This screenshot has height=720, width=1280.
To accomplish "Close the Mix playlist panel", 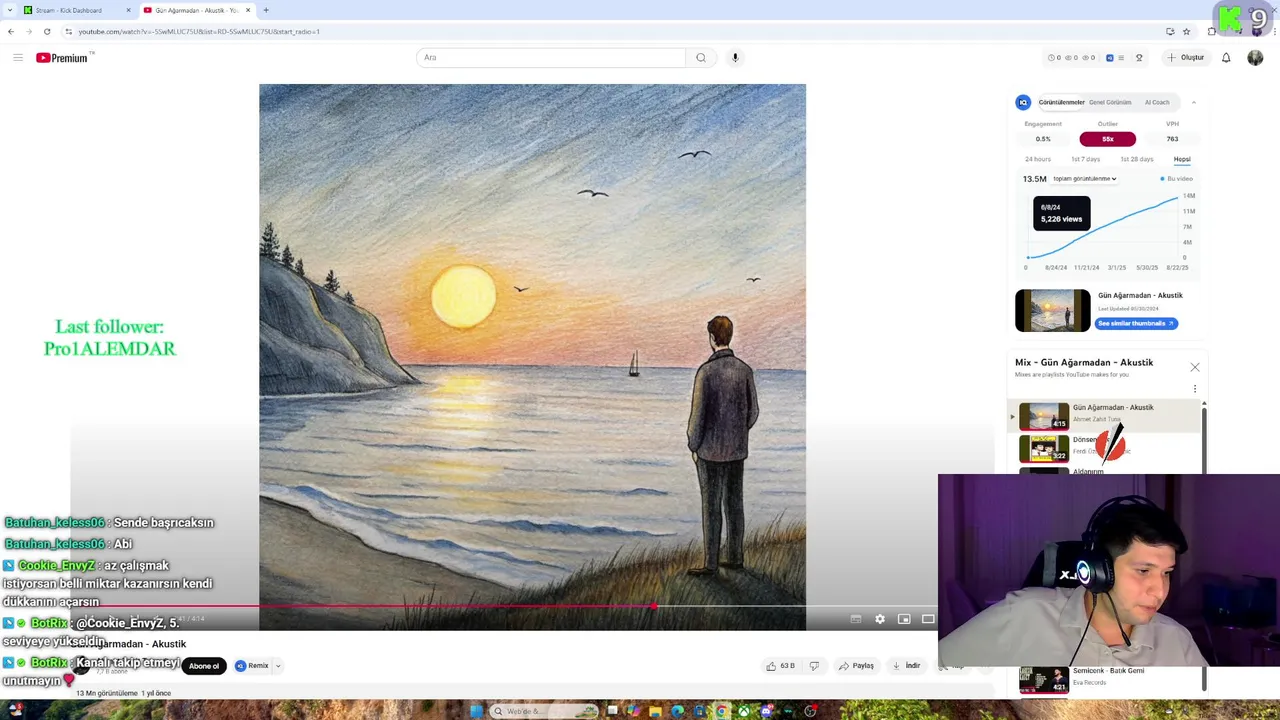I will tap(1195, 367).
